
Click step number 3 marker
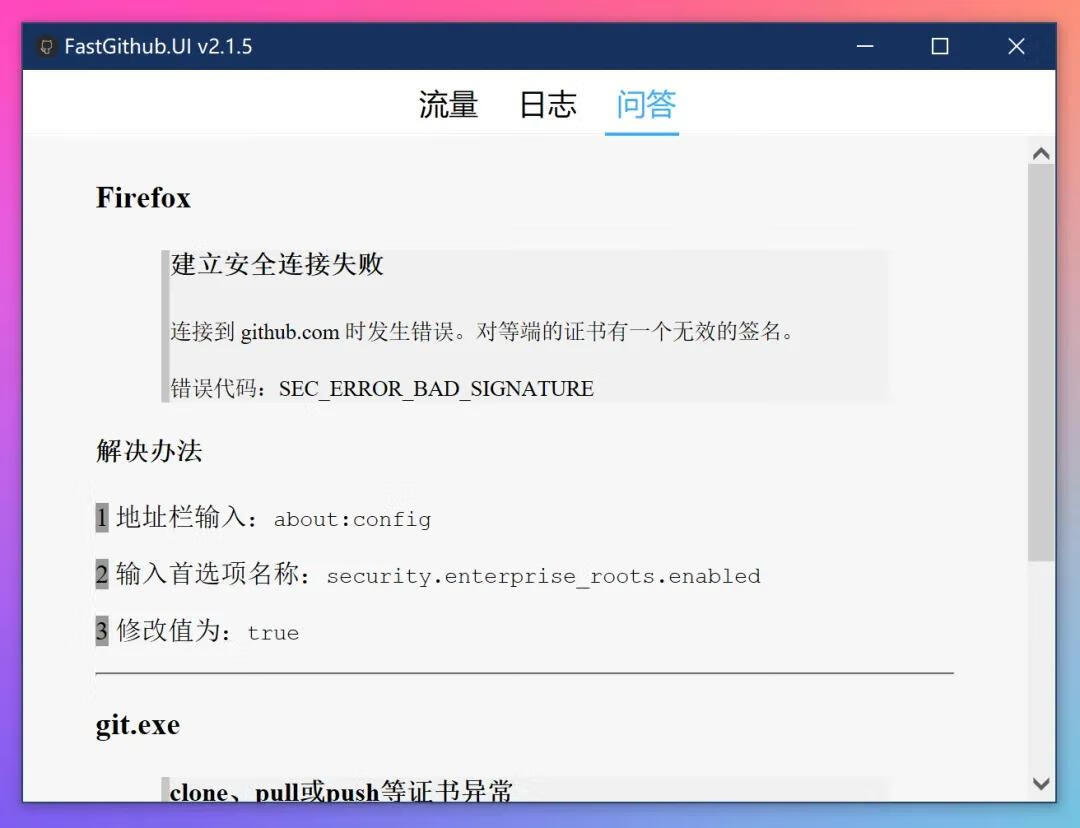click(x=100, y=631)
